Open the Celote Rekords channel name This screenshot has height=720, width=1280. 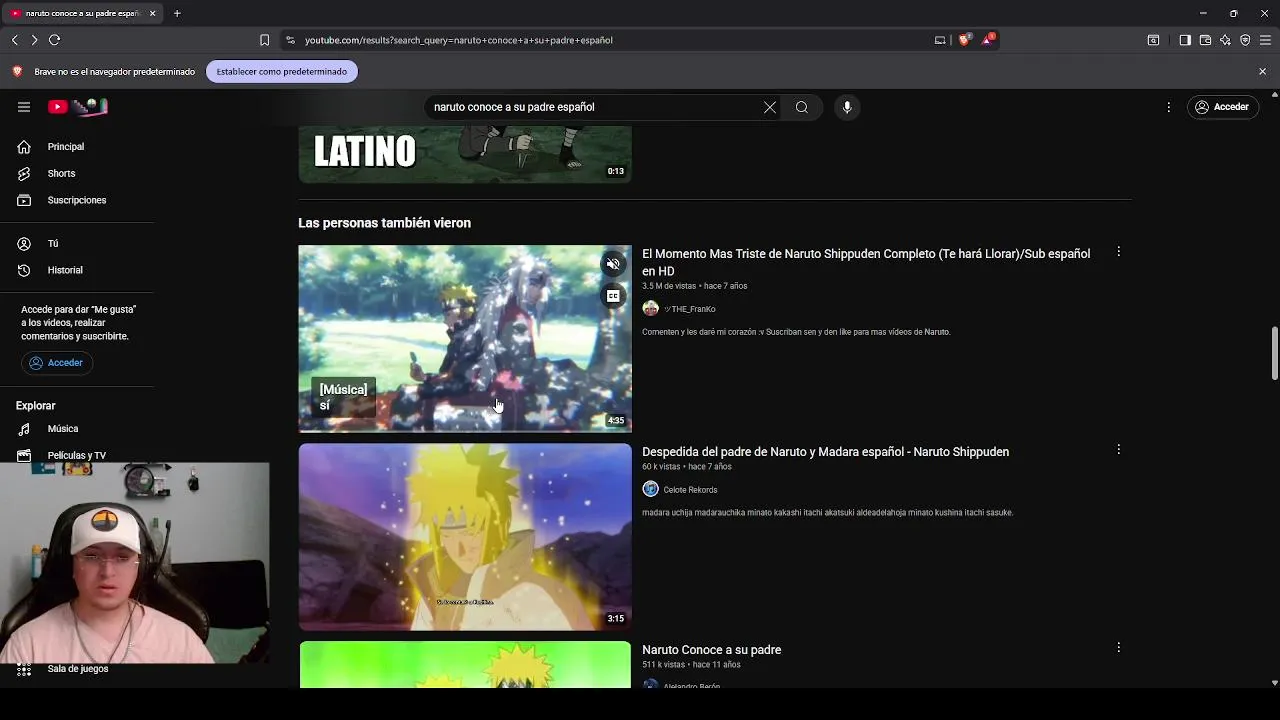coord(690,490)
